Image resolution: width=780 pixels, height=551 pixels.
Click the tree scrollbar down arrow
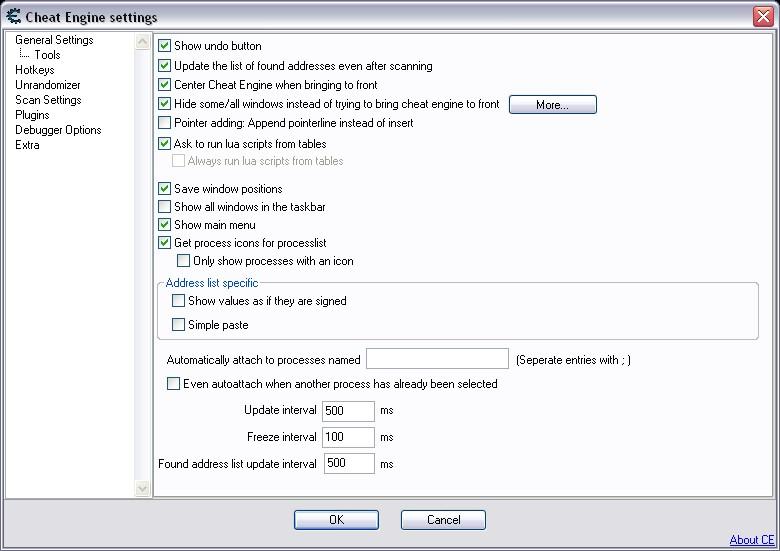tap(142, 488)
